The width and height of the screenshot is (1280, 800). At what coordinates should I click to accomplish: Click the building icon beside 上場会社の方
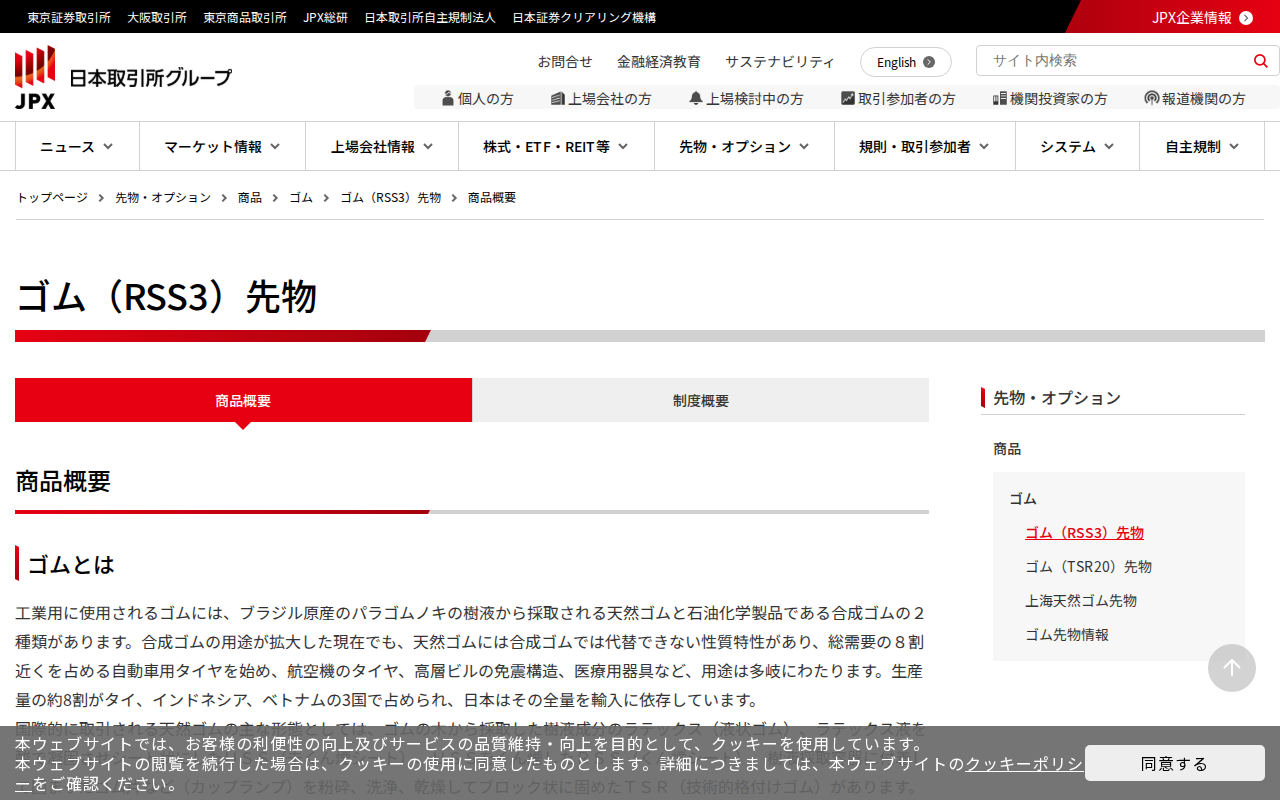pos(558,98)
